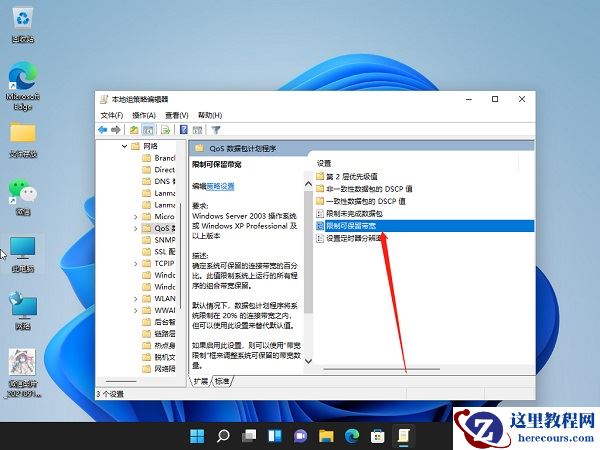The image size is (600, 450).
Task: Select the Branc... folder in tree
Action: (158, 158)
